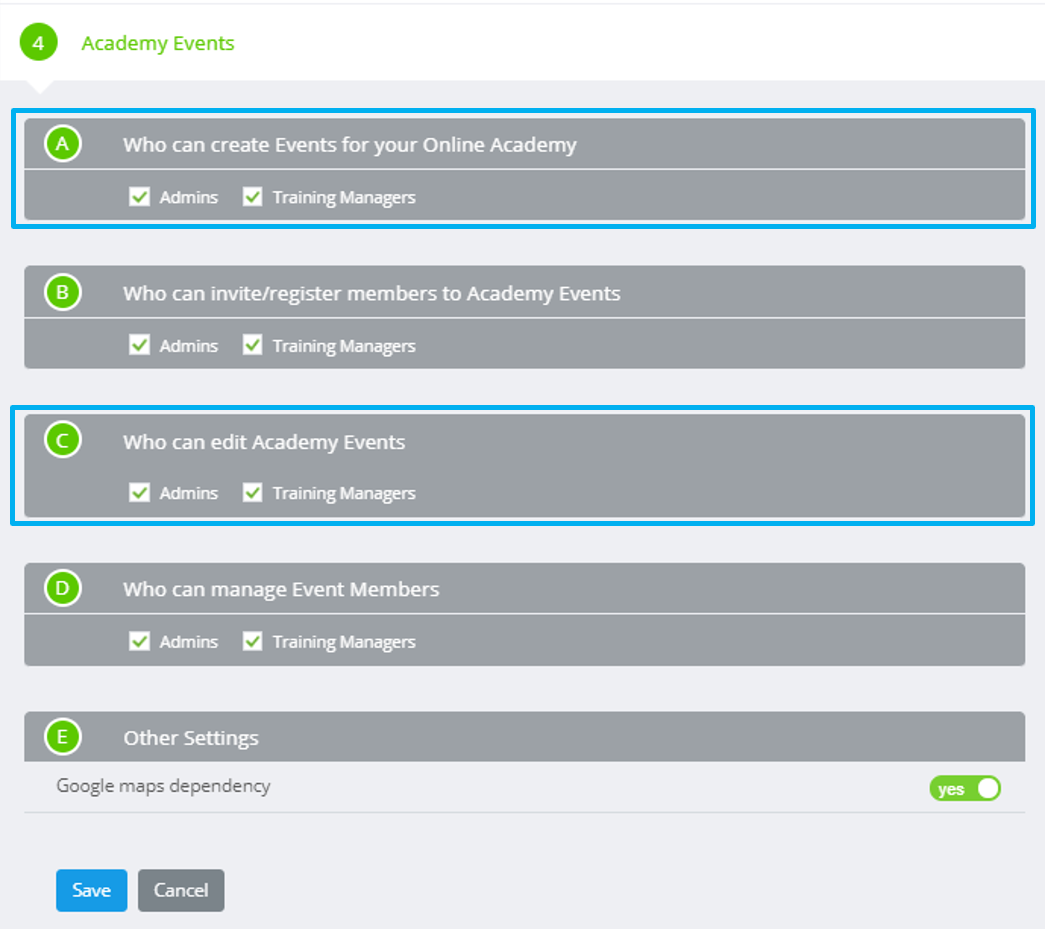
Task: Click the Academy Events heading
Action: (x=158, y=43)
